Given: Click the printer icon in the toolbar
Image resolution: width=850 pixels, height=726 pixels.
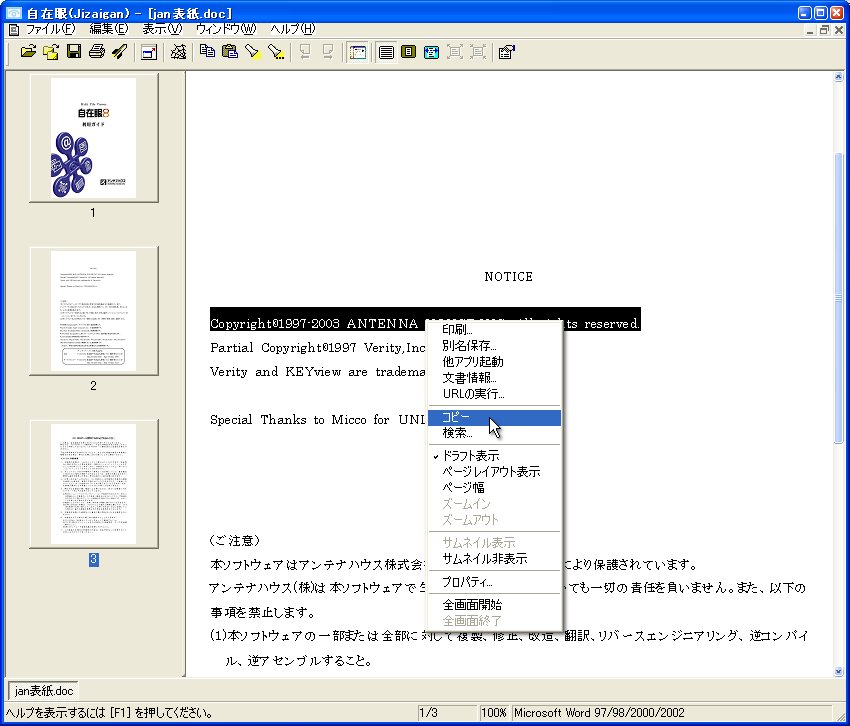Looking at the screenshot, I should tap(96, 52).
